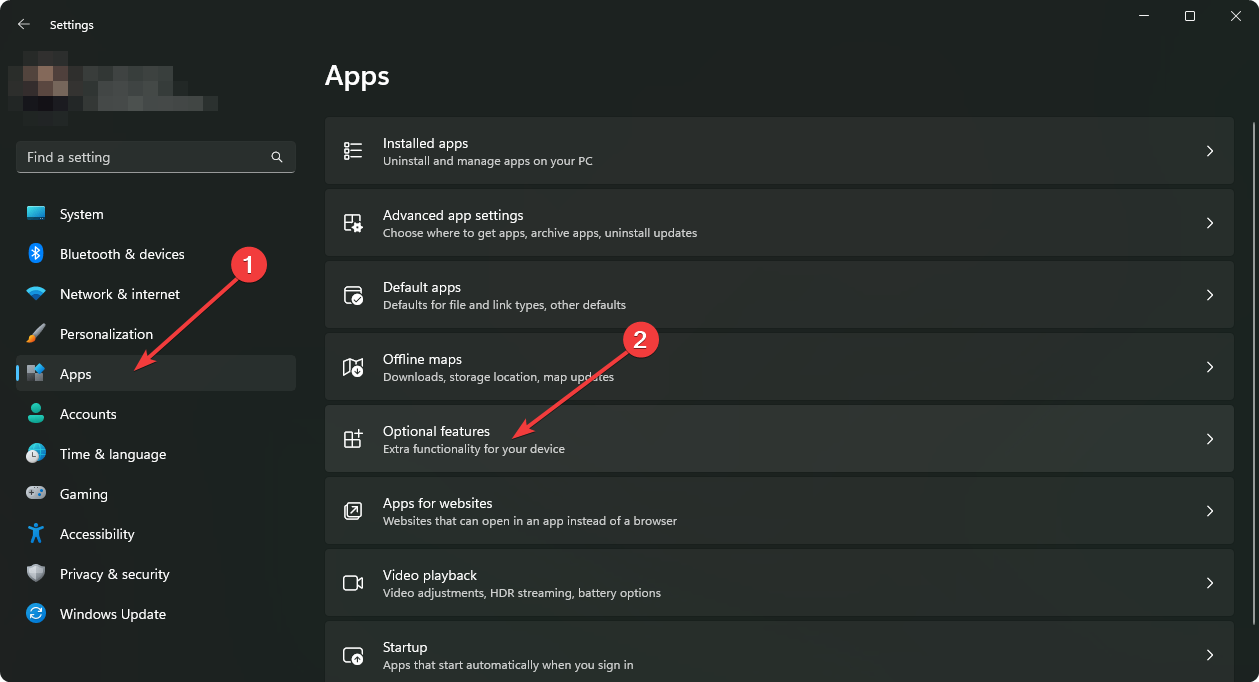The height and width of the screenshot is (682, 1259).
Task: Click the Offline maps icon
Action: point(353,367)
